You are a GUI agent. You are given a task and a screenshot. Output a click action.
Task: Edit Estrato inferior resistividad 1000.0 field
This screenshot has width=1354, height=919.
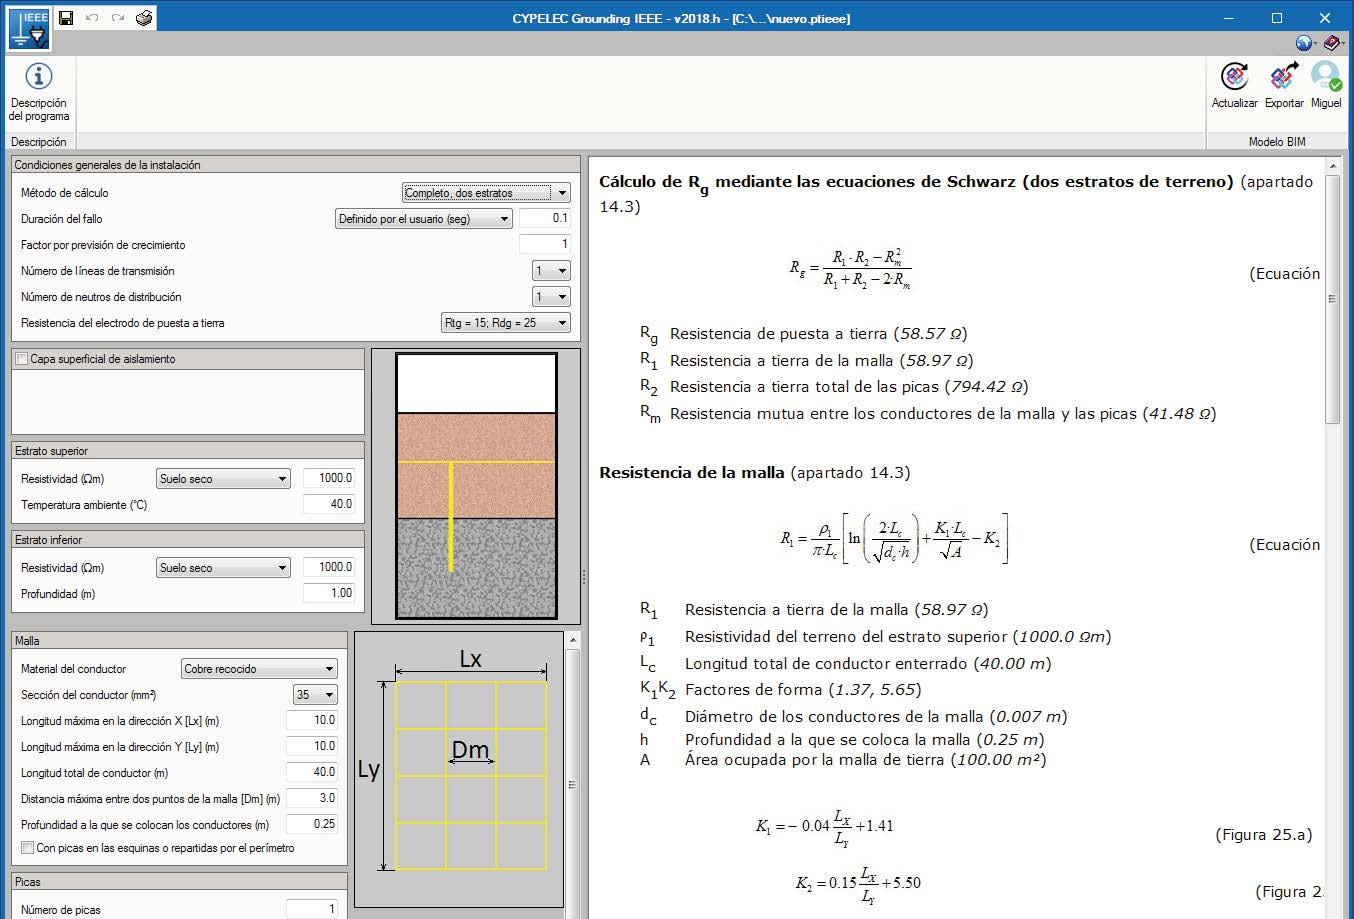(329, 567)
